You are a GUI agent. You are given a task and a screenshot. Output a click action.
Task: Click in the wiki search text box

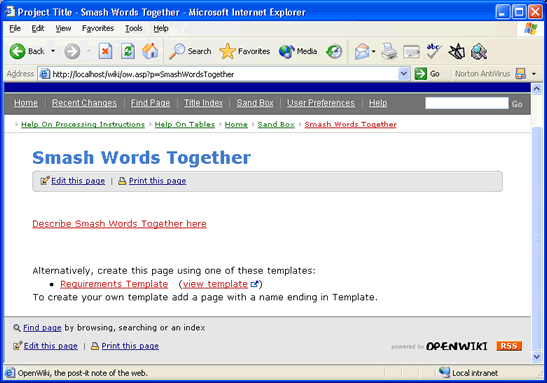466,103
